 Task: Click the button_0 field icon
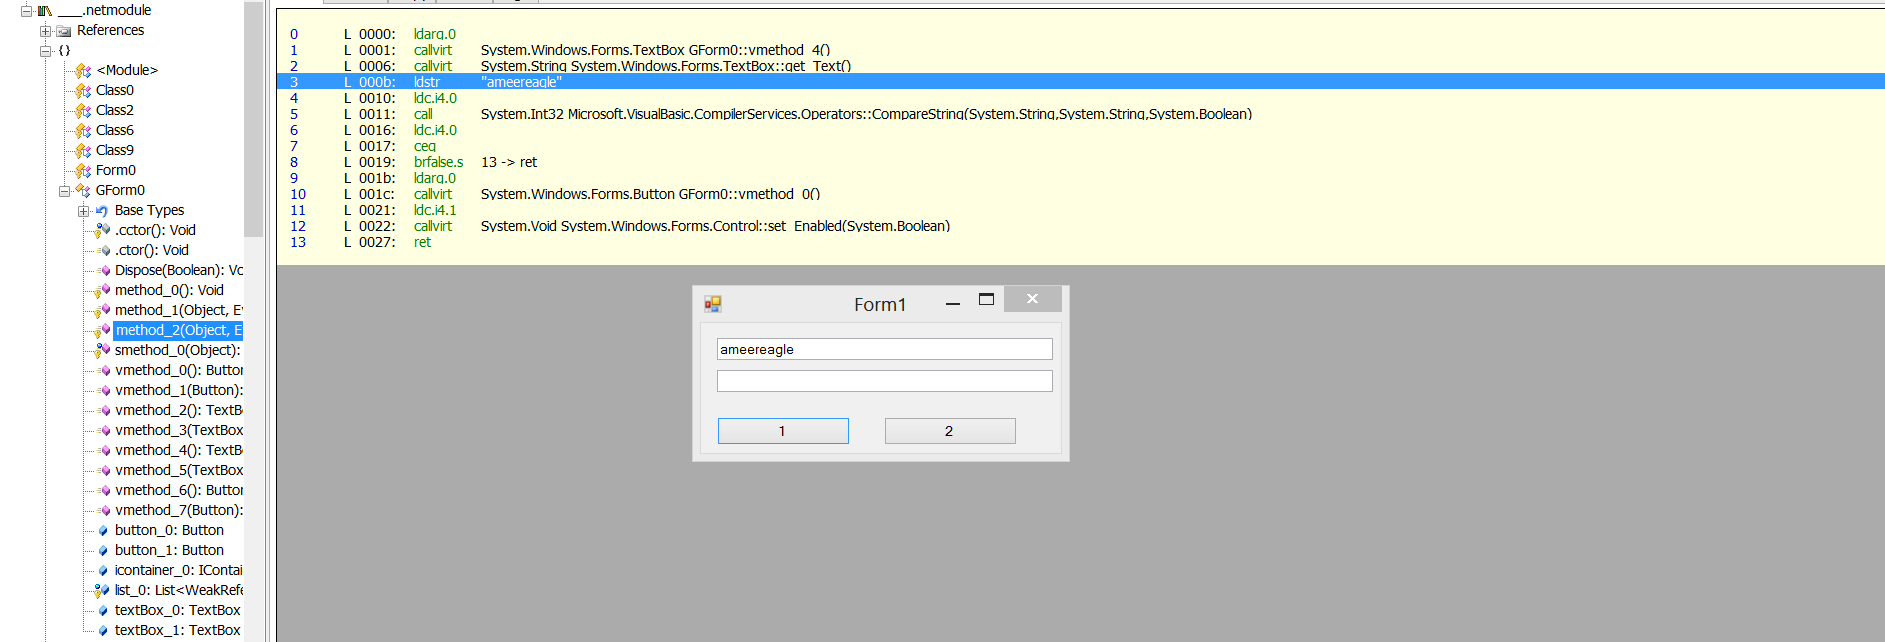pyautogui.click(x=103, y=531)
